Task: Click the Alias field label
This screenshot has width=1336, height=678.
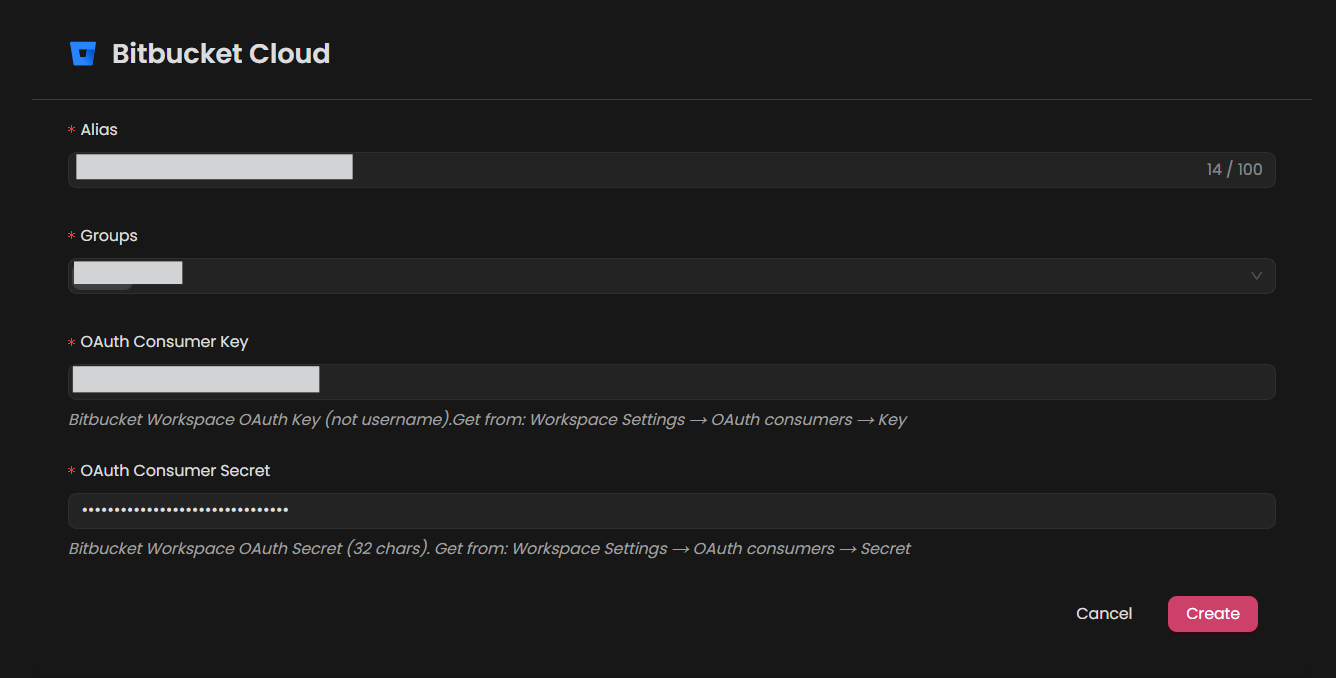Action: [x=99, y=129]
